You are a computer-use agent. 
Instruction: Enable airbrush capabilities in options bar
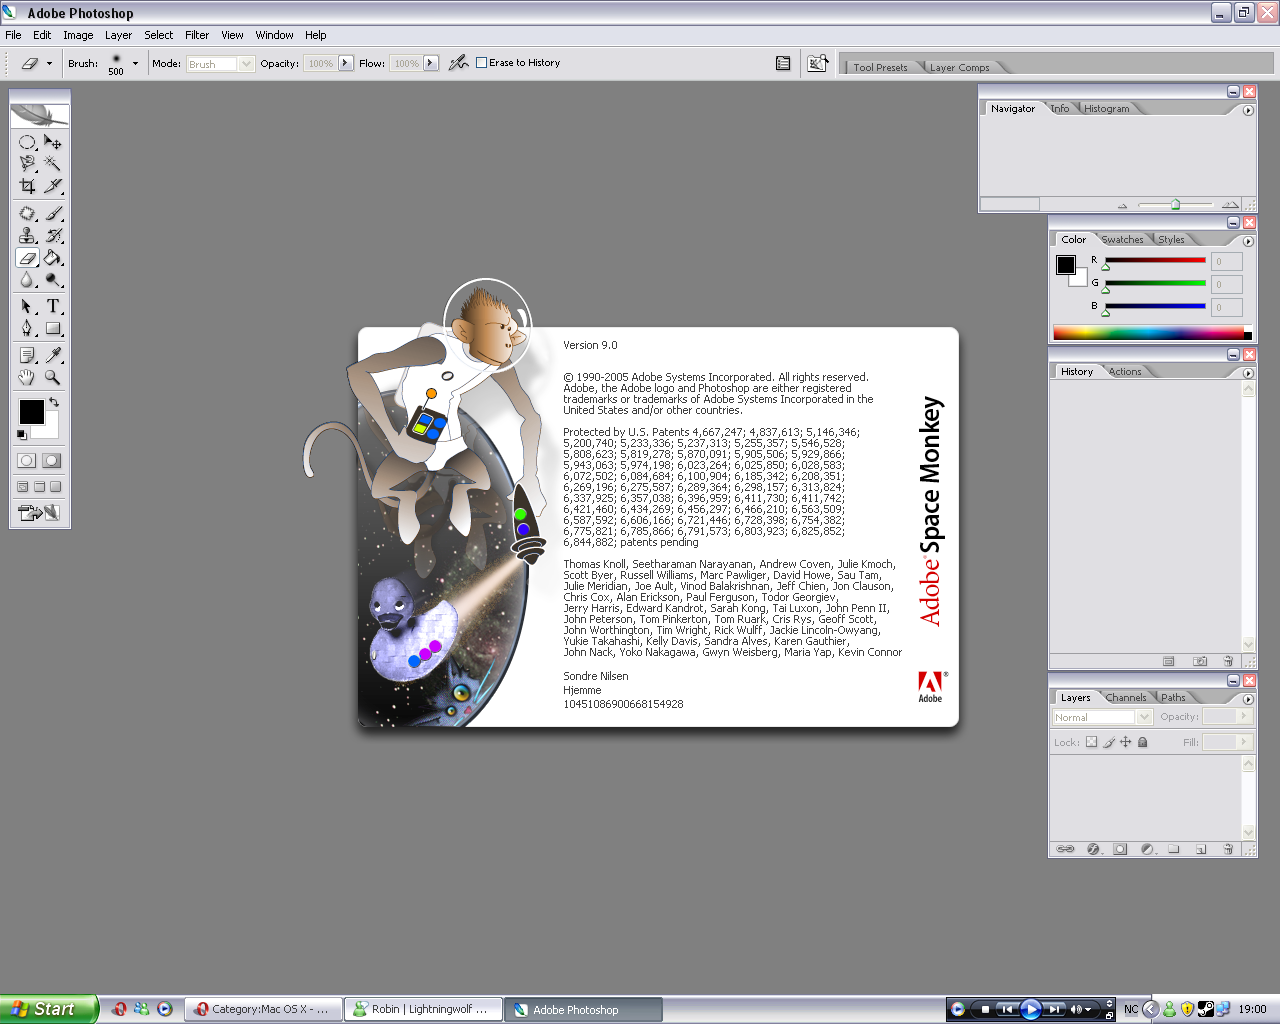coord(458,63)
